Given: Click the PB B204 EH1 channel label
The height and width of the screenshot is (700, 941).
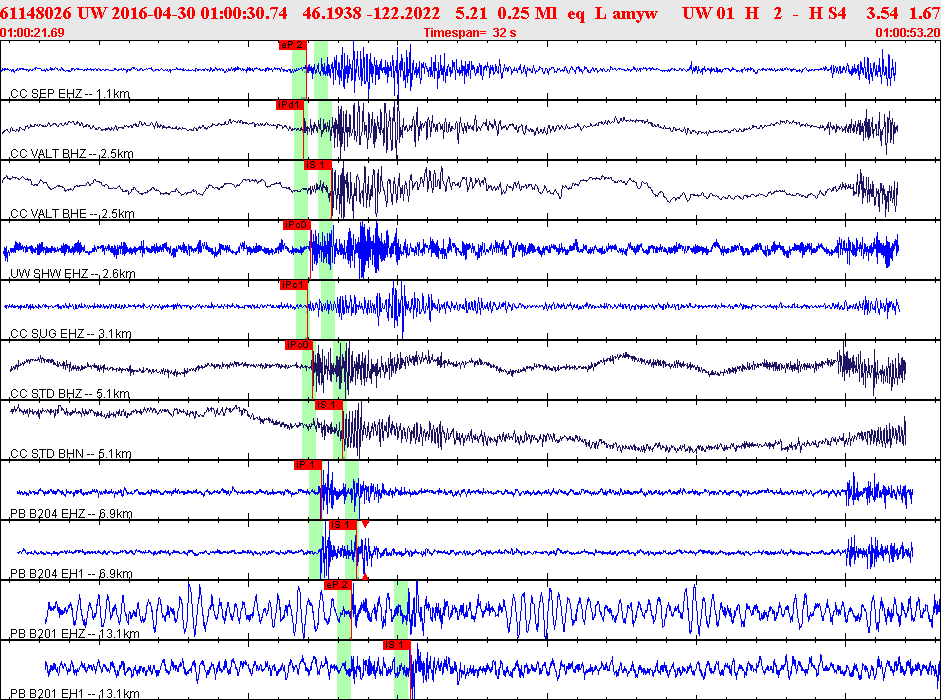Looking at the screenshot, I should pyautogui.click(x=71, y=574).
